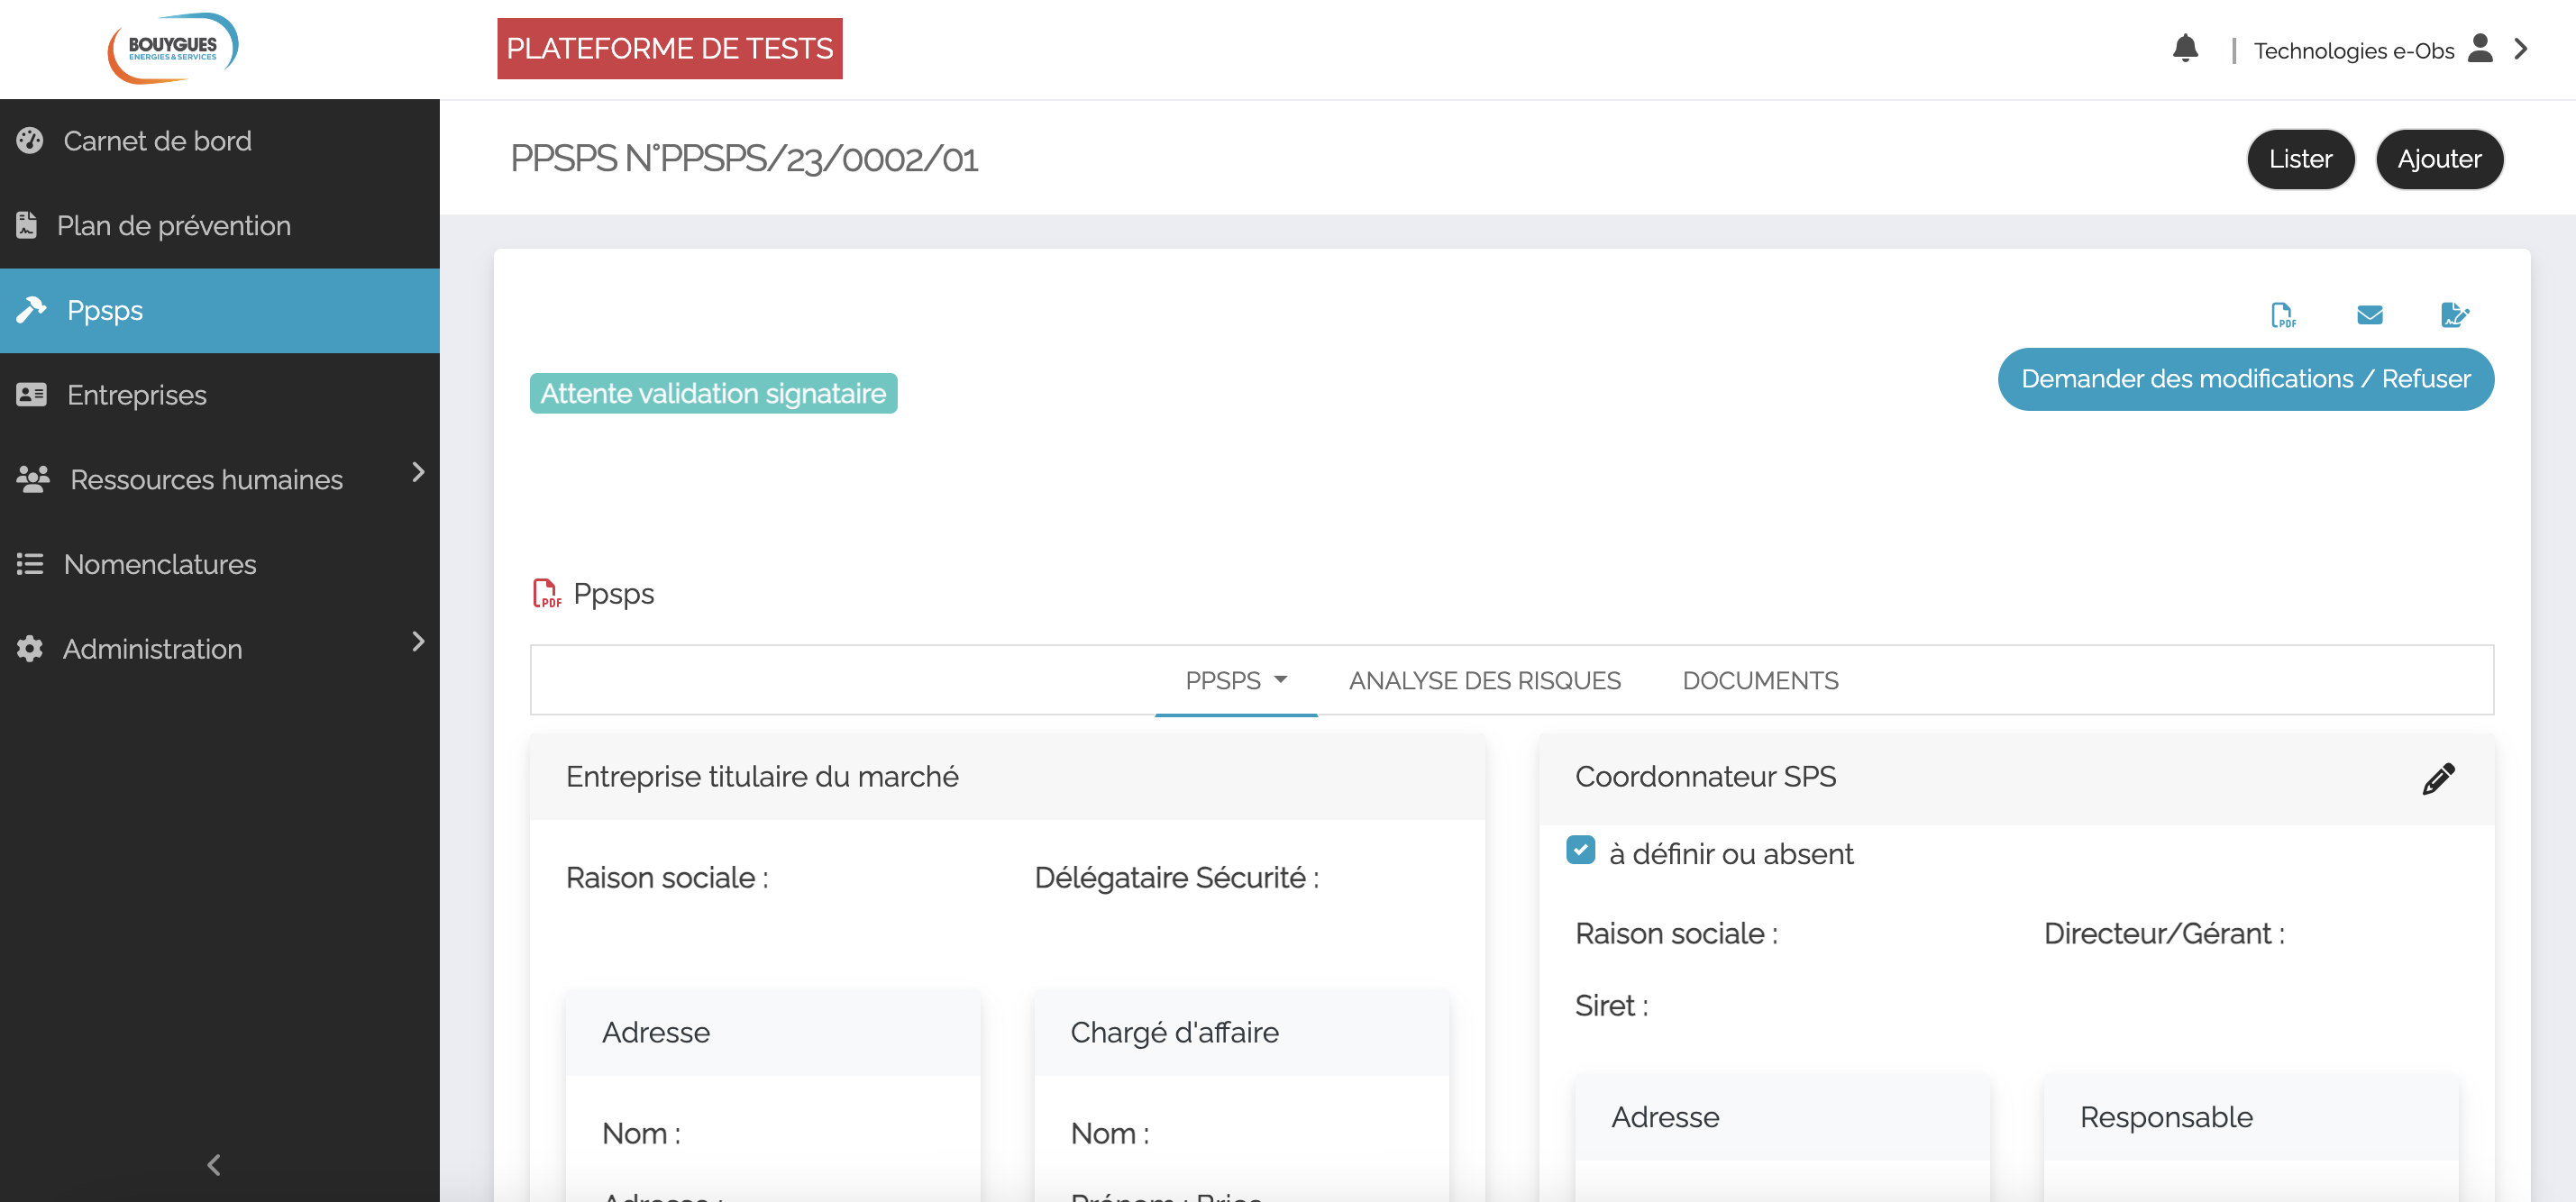Viewport: 2576px width, 1202px height.
Task: Expand the user menu chevron
Action: (2521, 49)
